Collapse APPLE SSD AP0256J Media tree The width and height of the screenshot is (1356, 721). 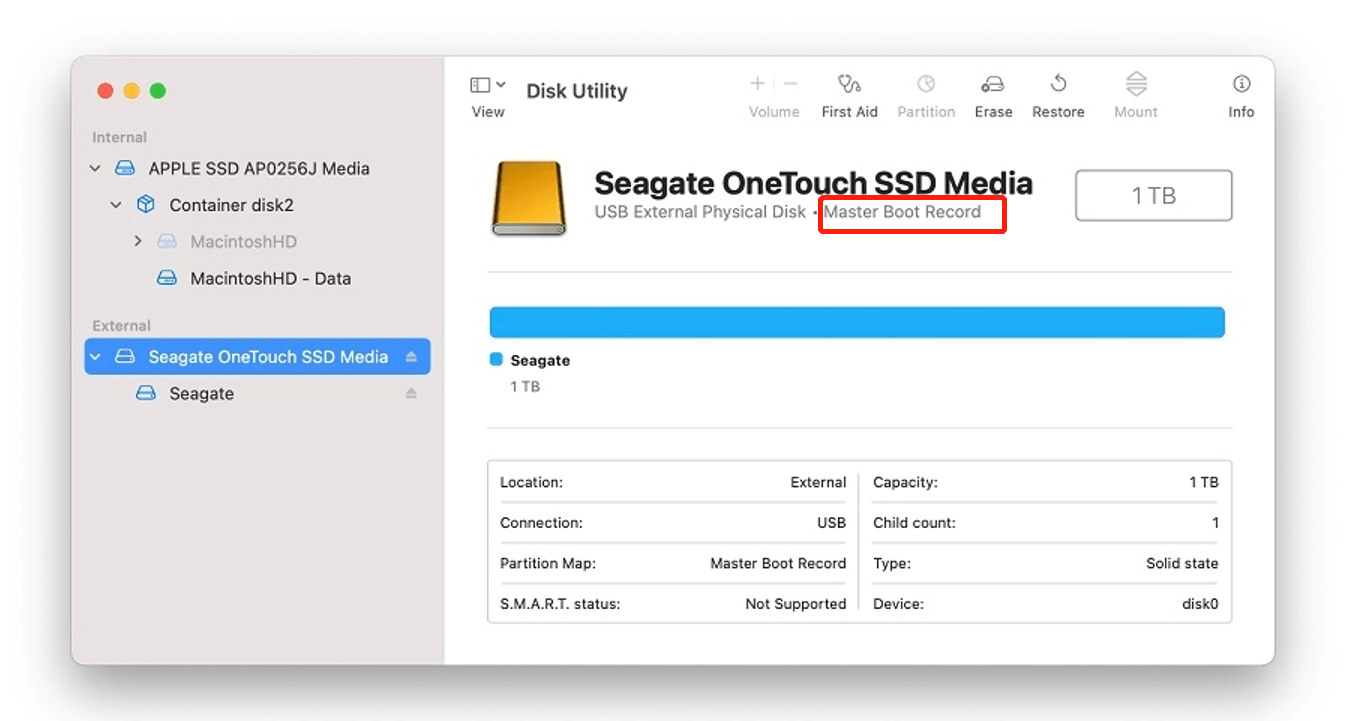click(95, 169)
